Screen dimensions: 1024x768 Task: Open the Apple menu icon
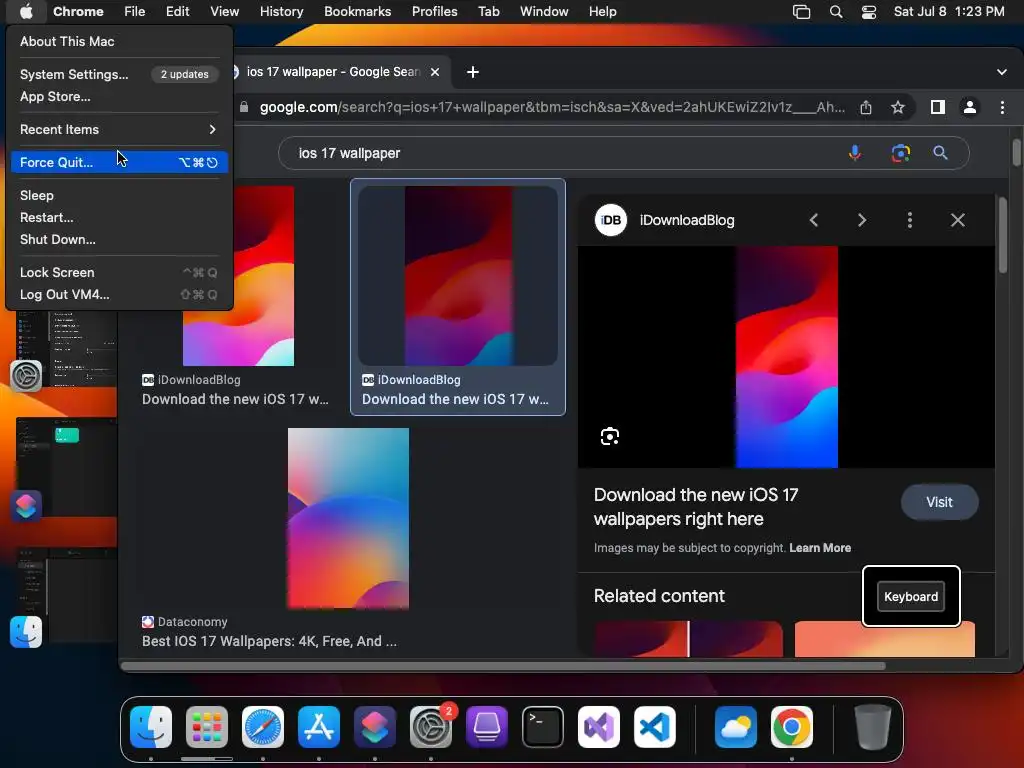pos(26,11)
